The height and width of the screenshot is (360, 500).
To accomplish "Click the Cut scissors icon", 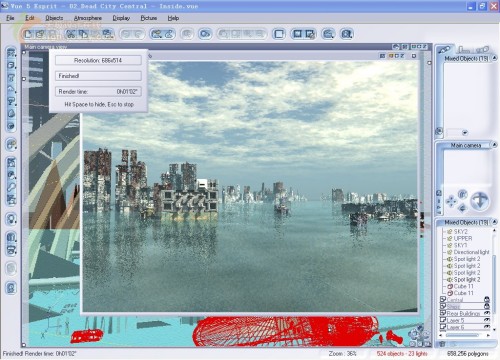I will [x=70, y=34].
